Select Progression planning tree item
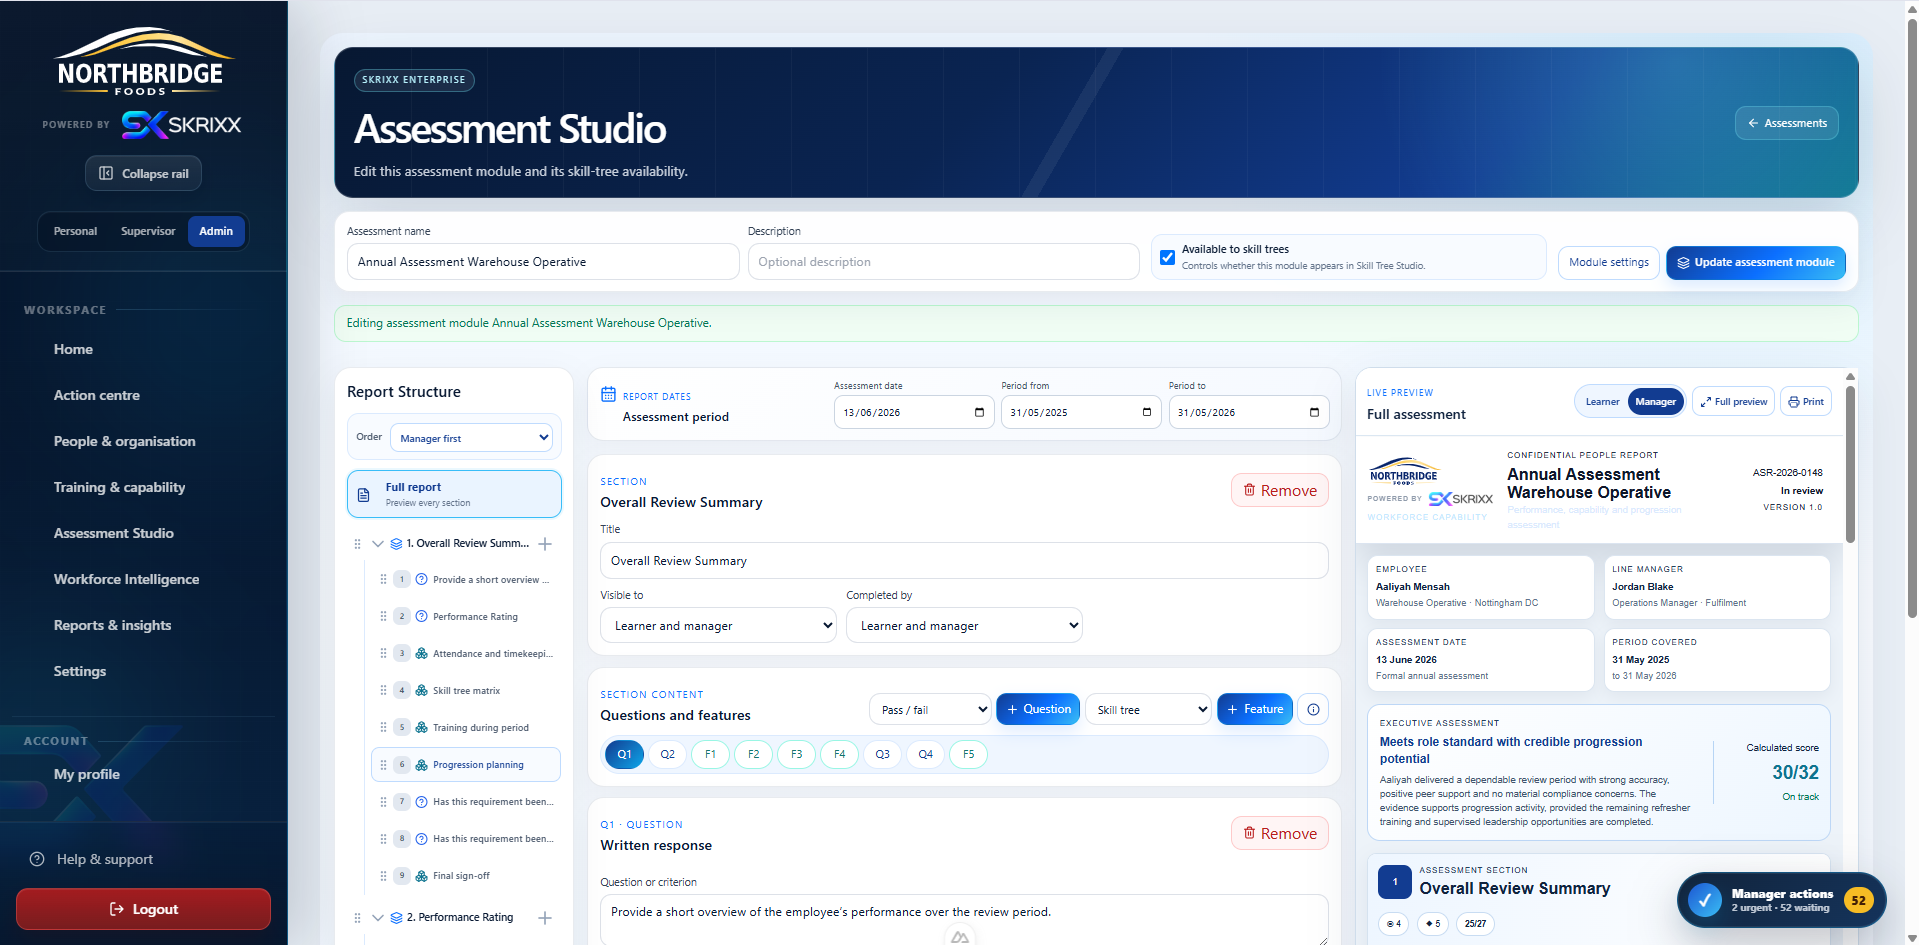 (466, 764)
